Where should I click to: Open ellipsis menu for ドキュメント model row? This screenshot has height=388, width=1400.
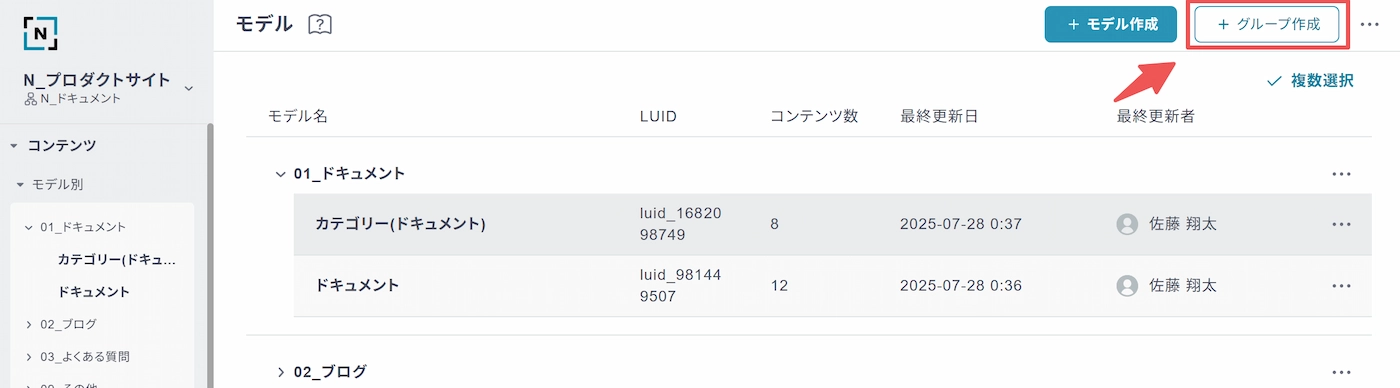coord(1342,286)
